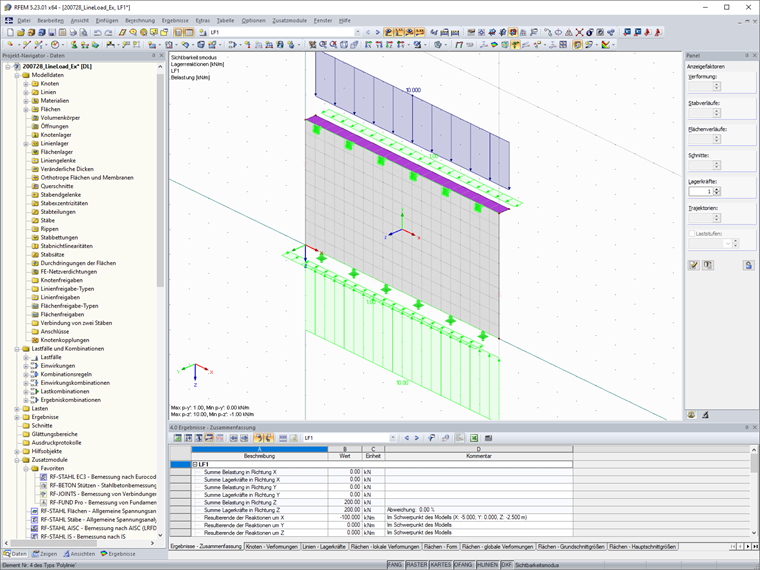Switch to Linien - Lagerkräfte tab
Viewport: 760px width, 570px height.
(x=324, y=547)
